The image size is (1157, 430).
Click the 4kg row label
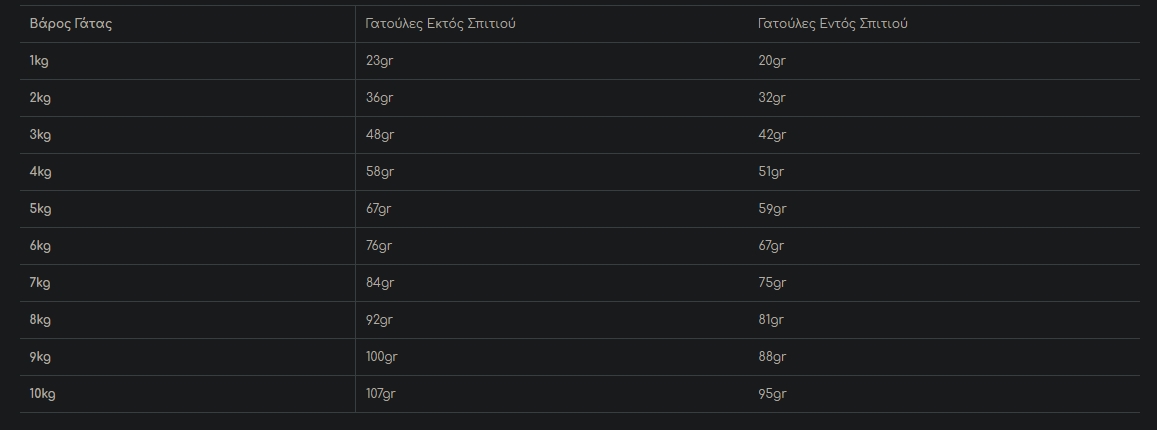pyautogui.click(x=41, y=172)
